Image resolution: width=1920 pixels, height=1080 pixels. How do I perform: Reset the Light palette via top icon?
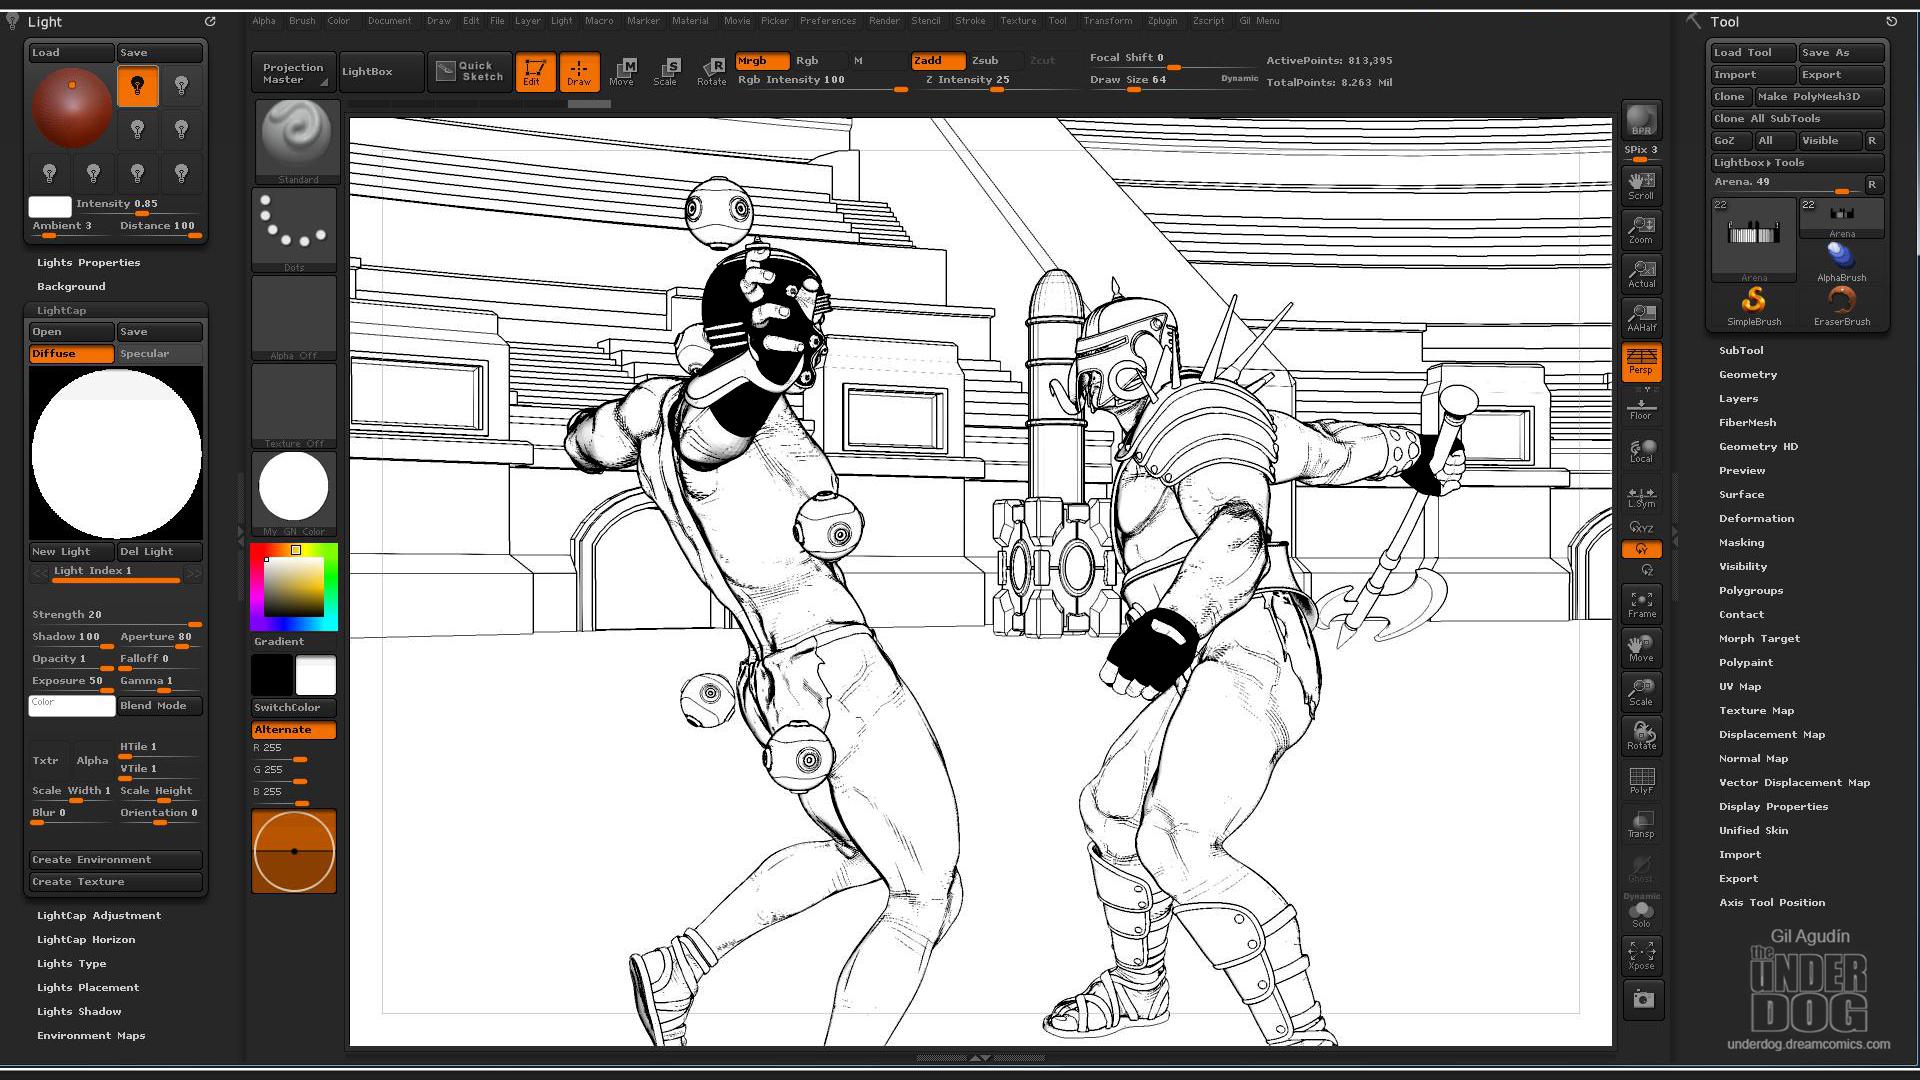pos(210,21)
